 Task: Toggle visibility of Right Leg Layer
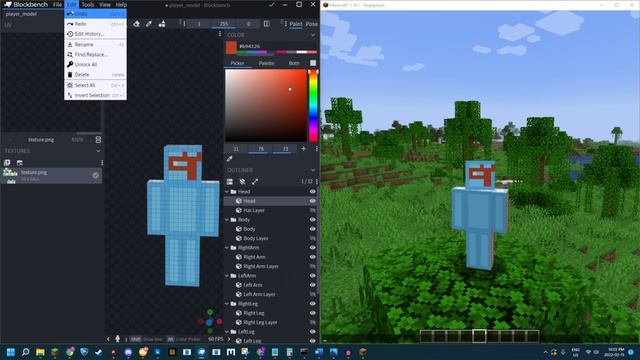click(313, 322)
